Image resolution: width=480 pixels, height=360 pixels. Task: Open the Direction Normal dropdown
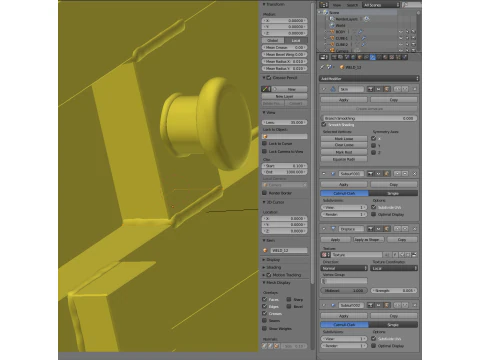(x=344, y=268)
